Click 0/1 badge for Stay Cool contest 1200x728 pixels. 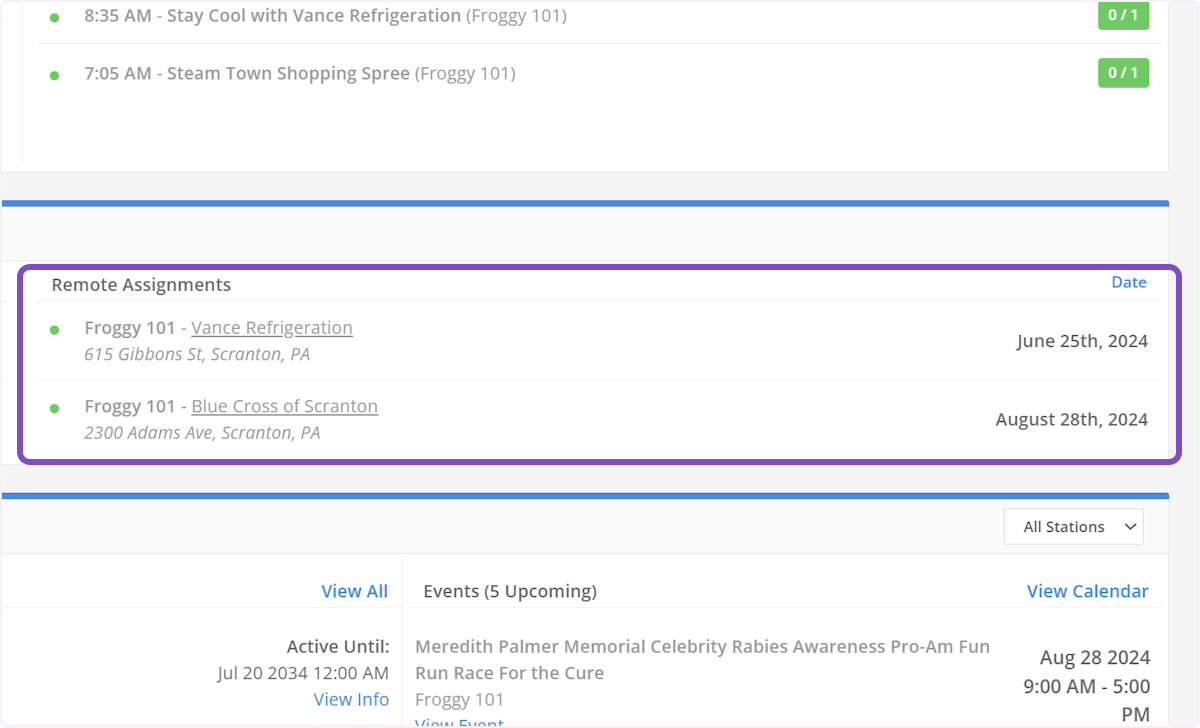click(x=1123, y=16)
